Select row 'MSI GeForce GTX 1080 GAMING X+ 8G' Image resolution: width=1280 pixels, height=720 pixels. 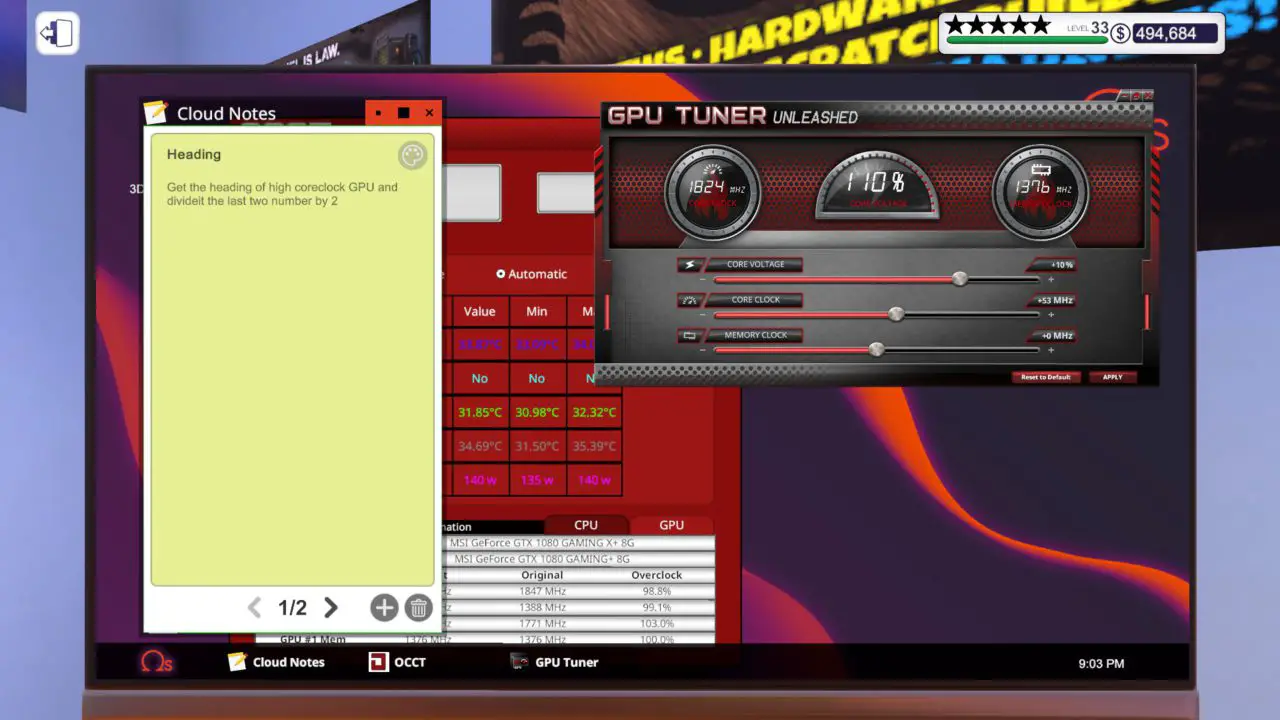[580, 543]
